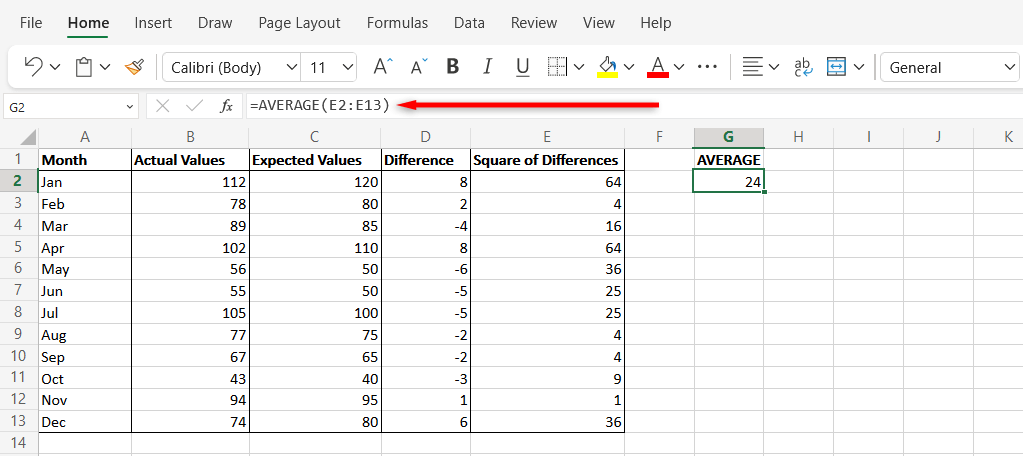Select the Format Painter brush

pos(134,67)
